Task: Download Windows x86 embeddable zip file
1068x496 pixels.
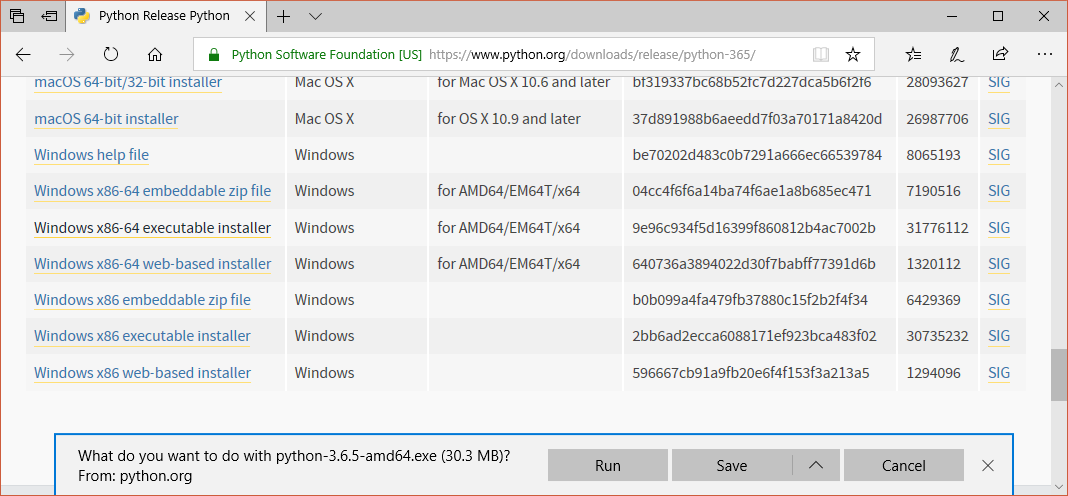Action: [142, 300]
